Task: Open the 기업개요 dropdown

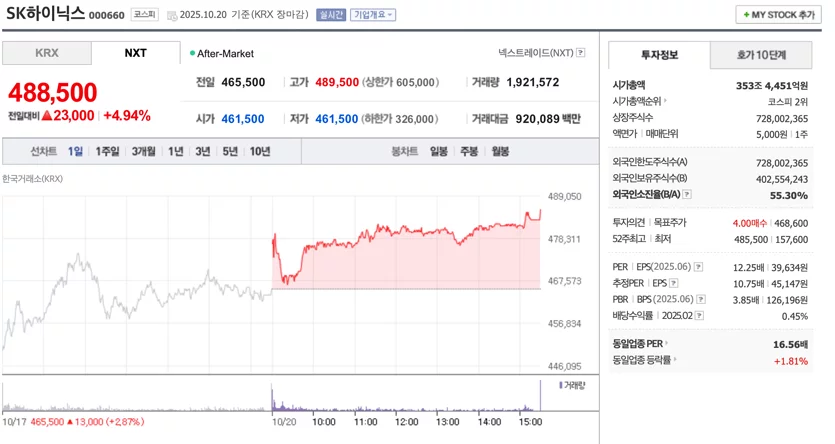Action: [x=373, y=15]
